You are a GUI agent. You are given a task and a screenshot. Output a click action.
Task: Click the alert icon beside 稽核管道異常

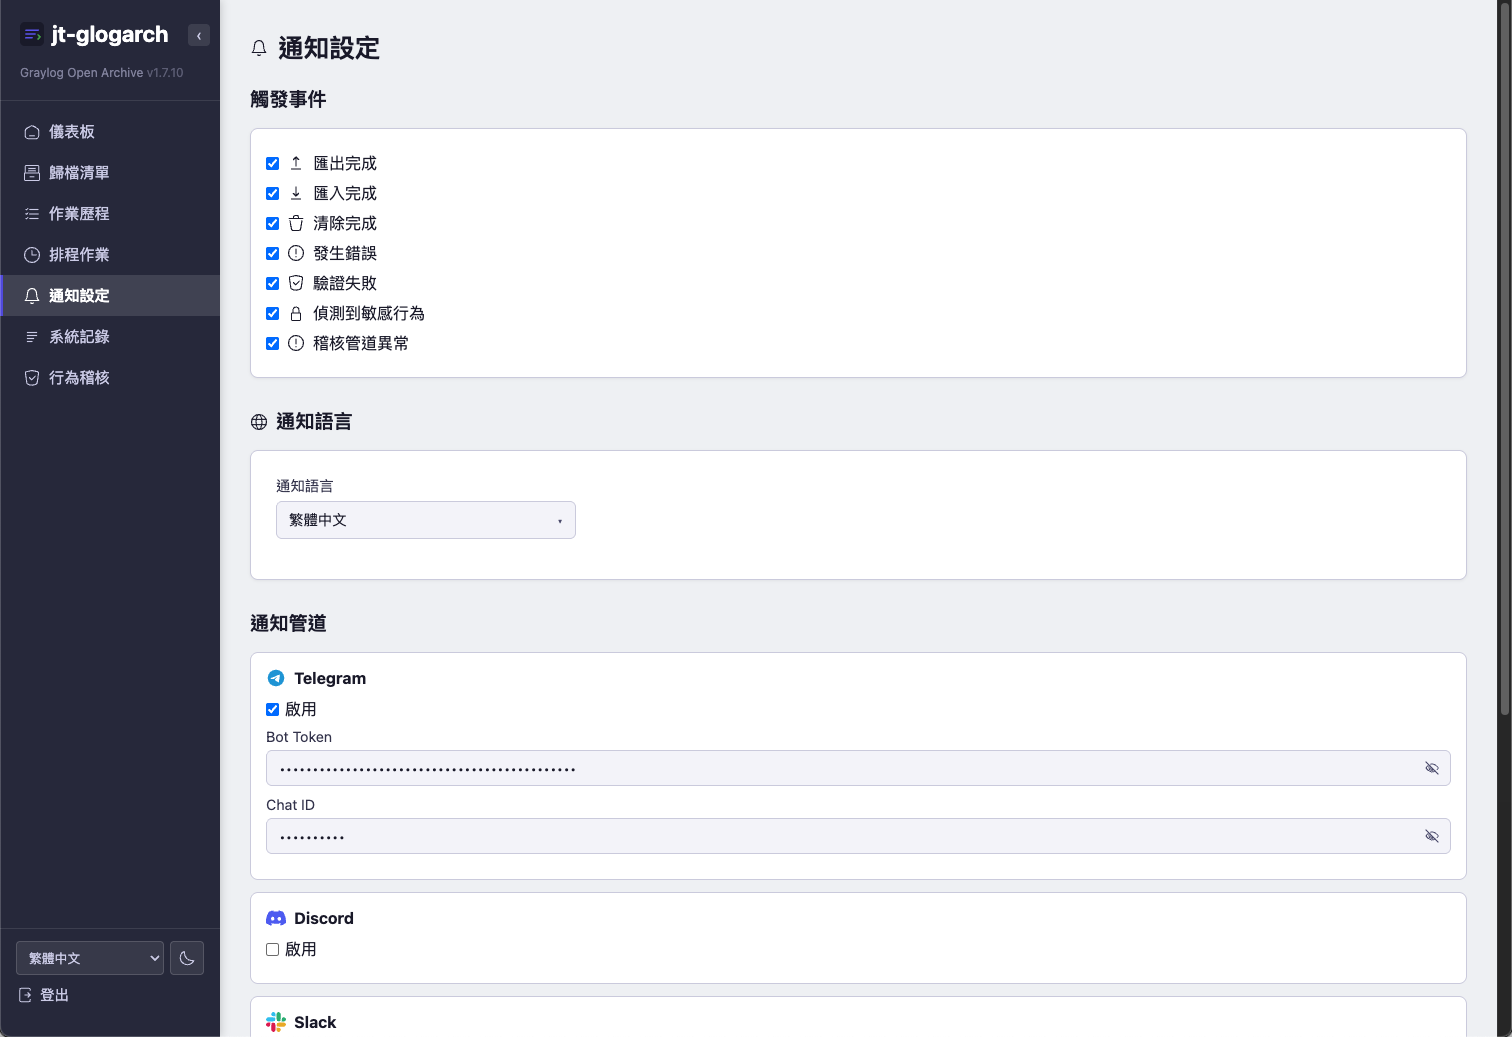coord(296,343)
